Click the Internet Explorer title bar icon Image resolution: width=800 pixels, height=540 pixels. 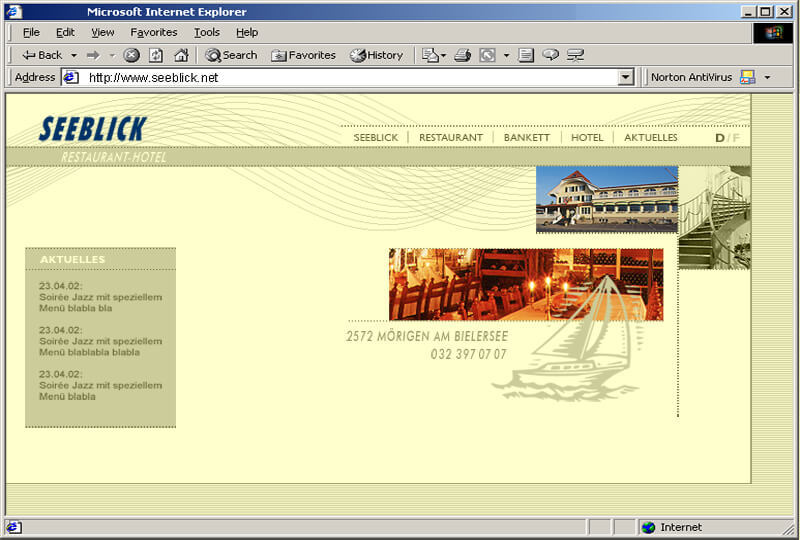click(x=14, y=11)
